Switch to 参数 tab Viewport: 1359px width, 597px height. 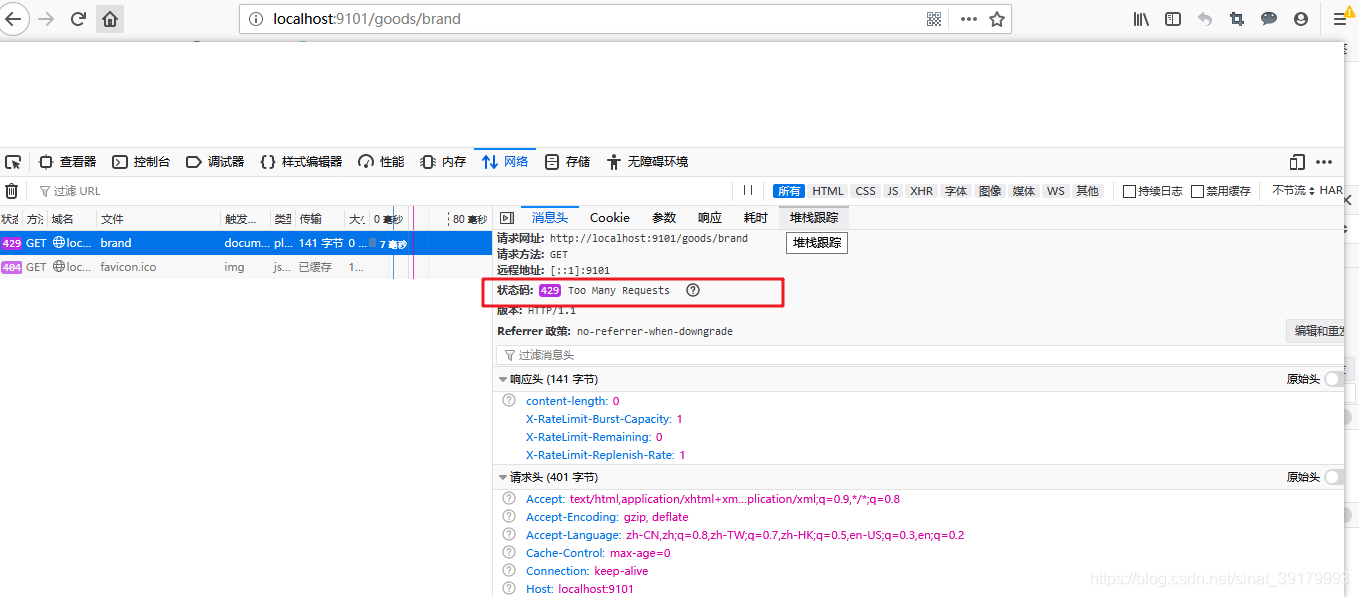[x=664, y=218]
